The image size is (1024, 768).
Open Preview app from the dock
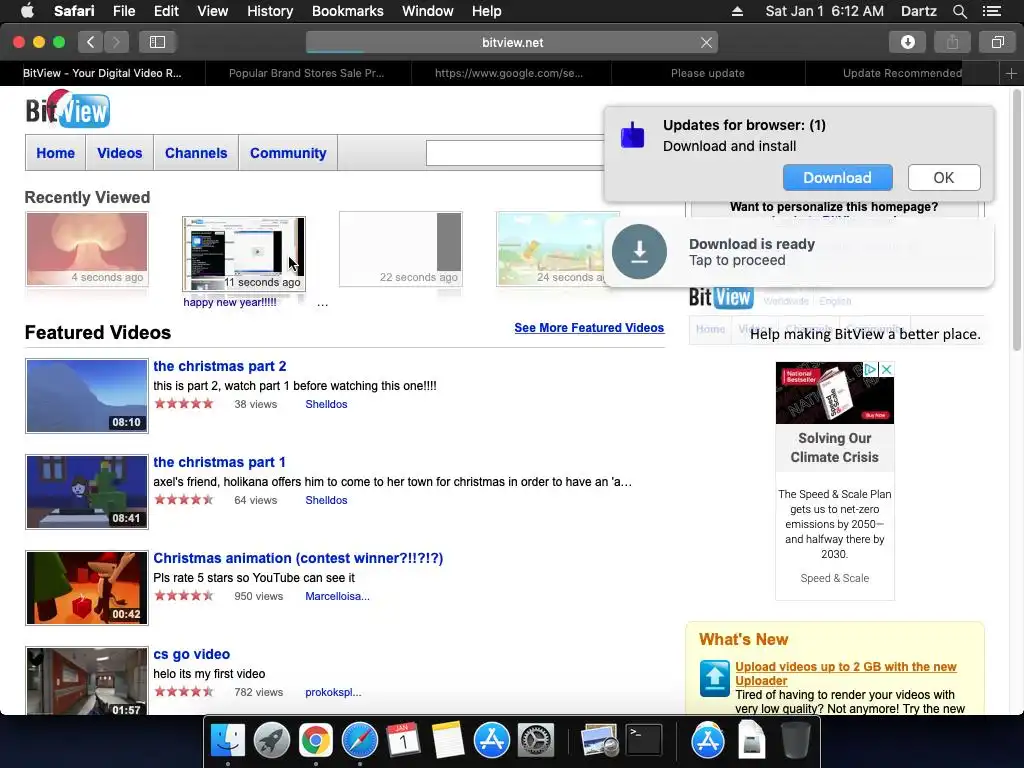click(x=600, y=741)
